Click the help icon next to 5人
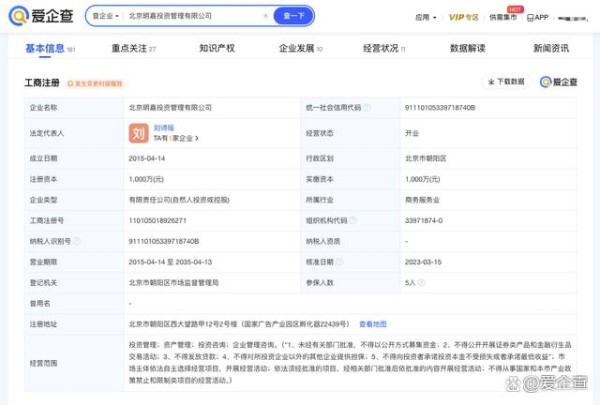 [421, 283]
